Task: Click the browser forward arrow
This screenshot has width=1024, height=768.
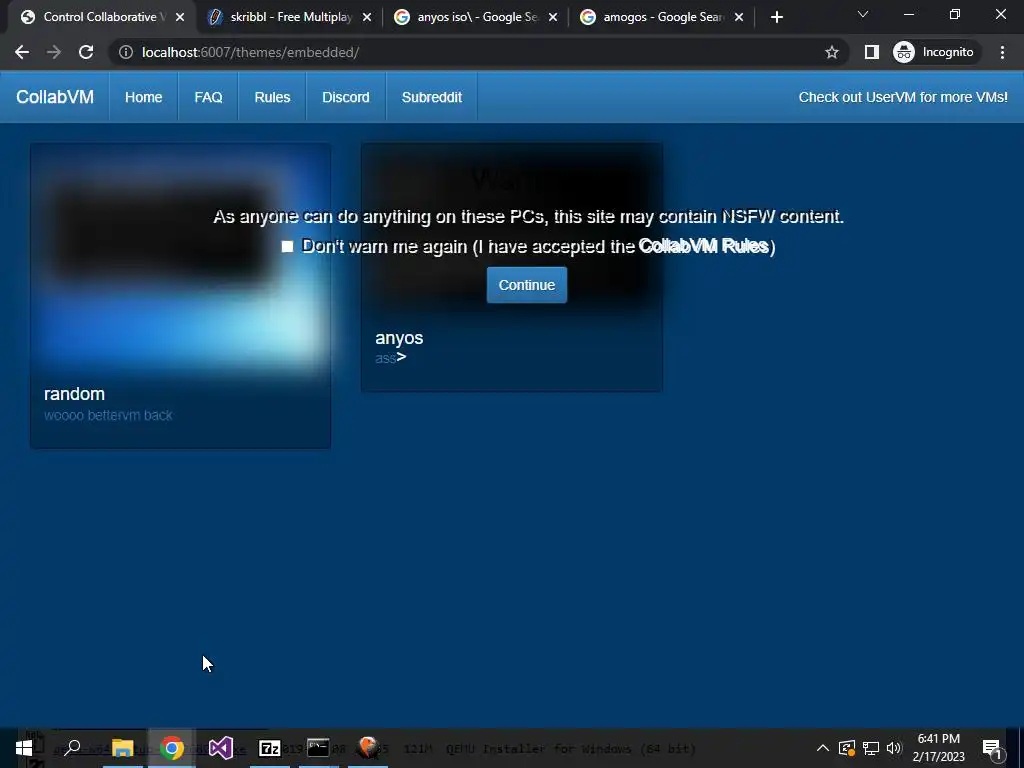Action: (54, 52)
